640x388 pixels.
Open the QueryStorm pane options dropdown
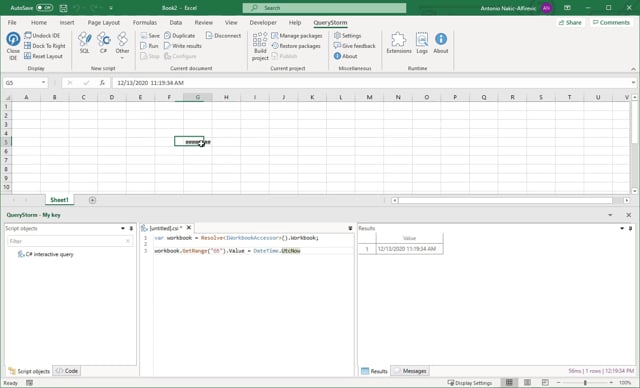click(610, 215)
